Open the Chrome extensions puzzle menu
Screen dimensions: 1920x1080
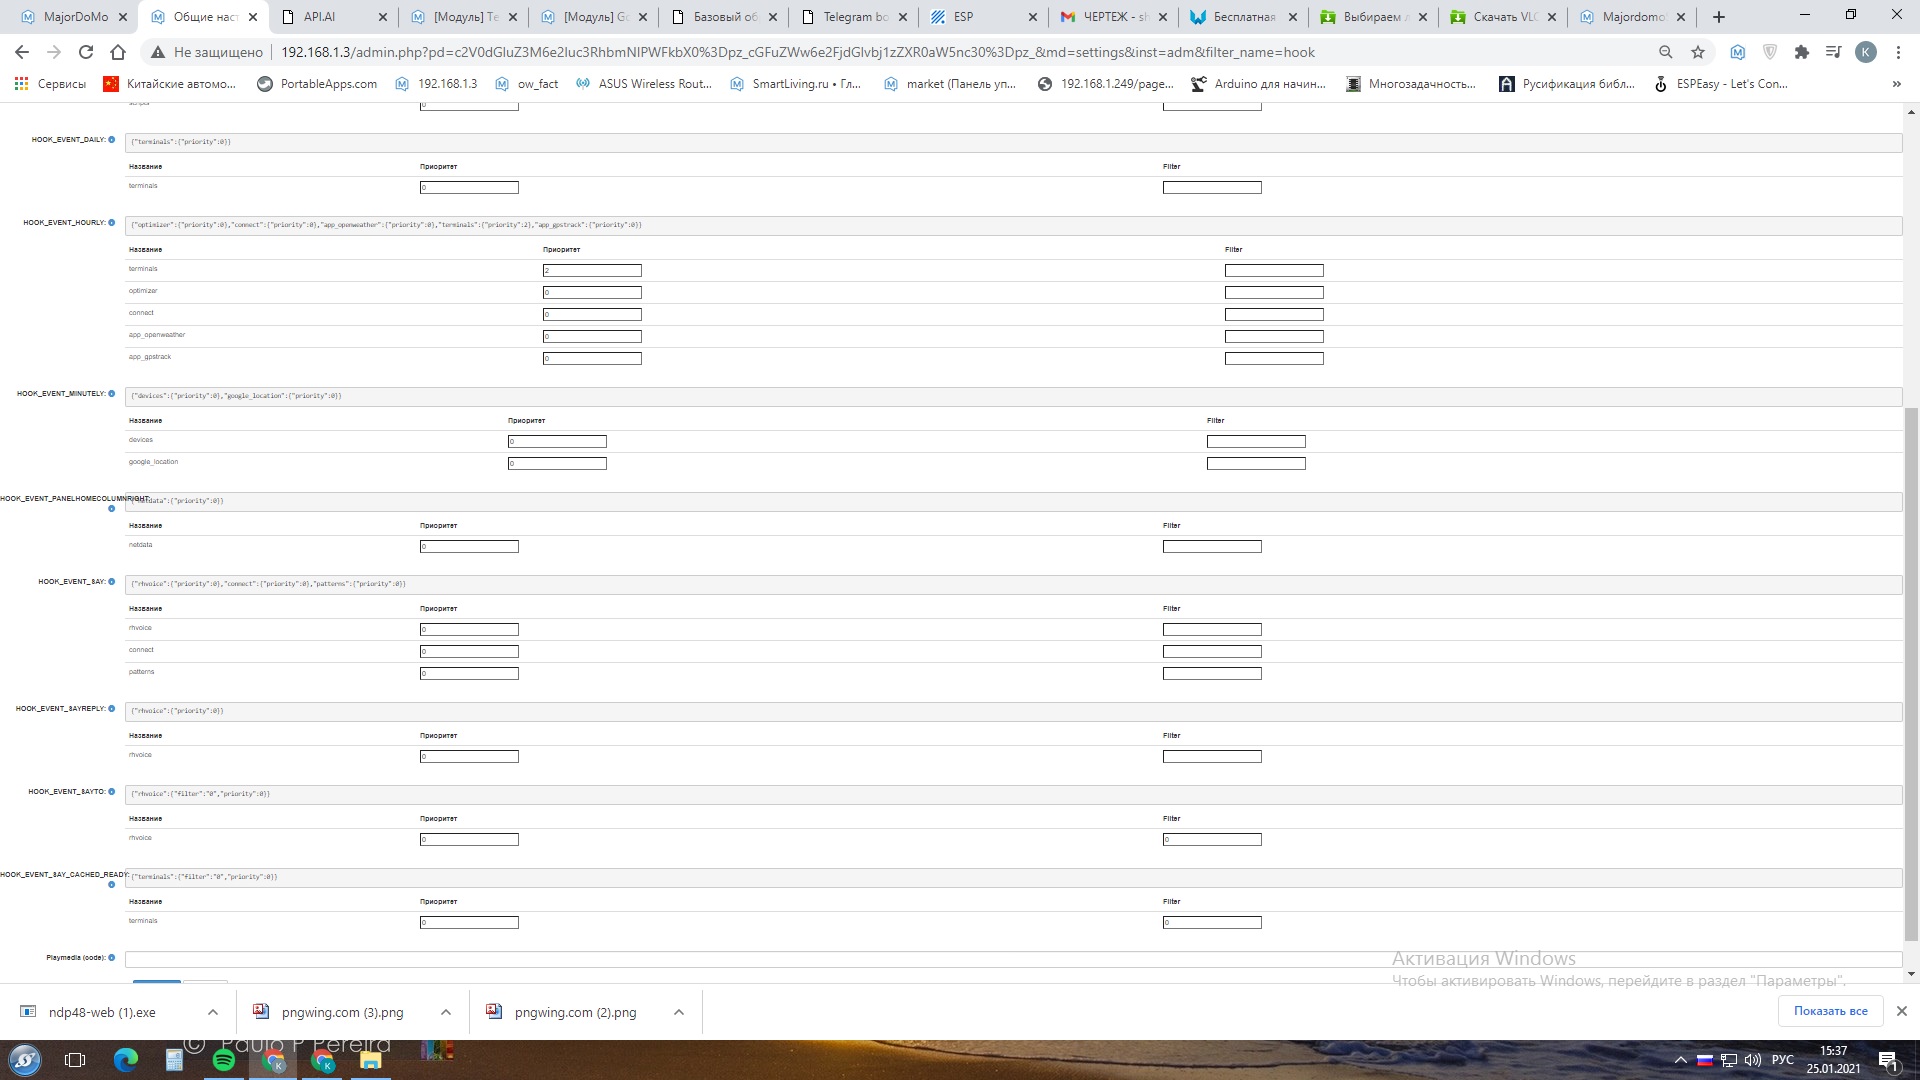tap(1802, 52)
